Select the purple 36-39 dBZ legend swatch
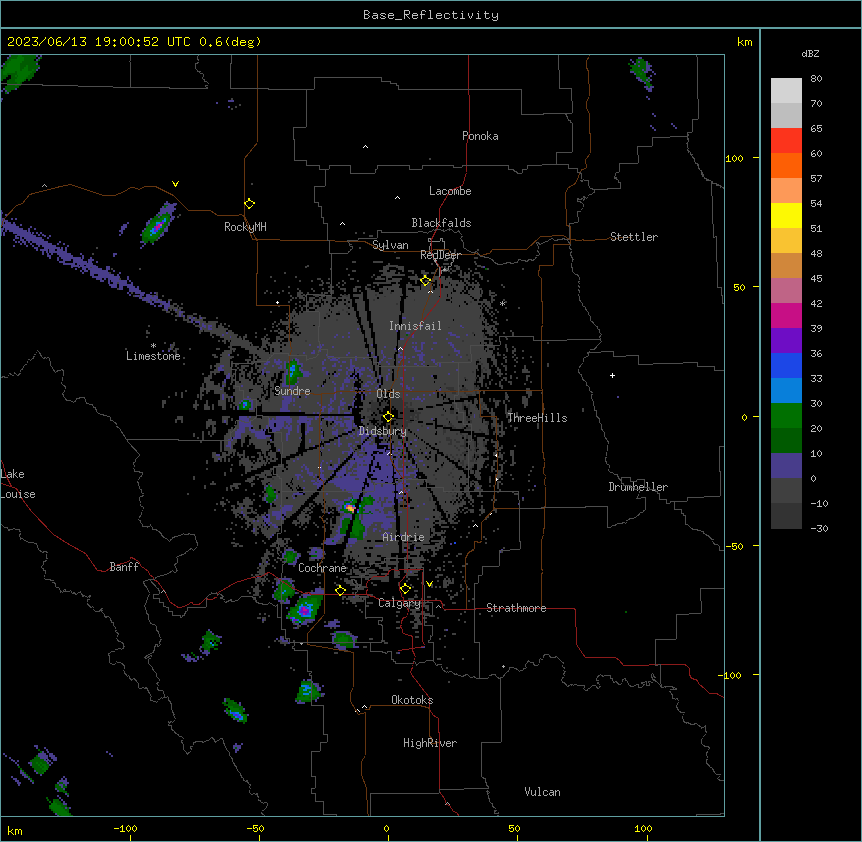 tap(786, 341)
